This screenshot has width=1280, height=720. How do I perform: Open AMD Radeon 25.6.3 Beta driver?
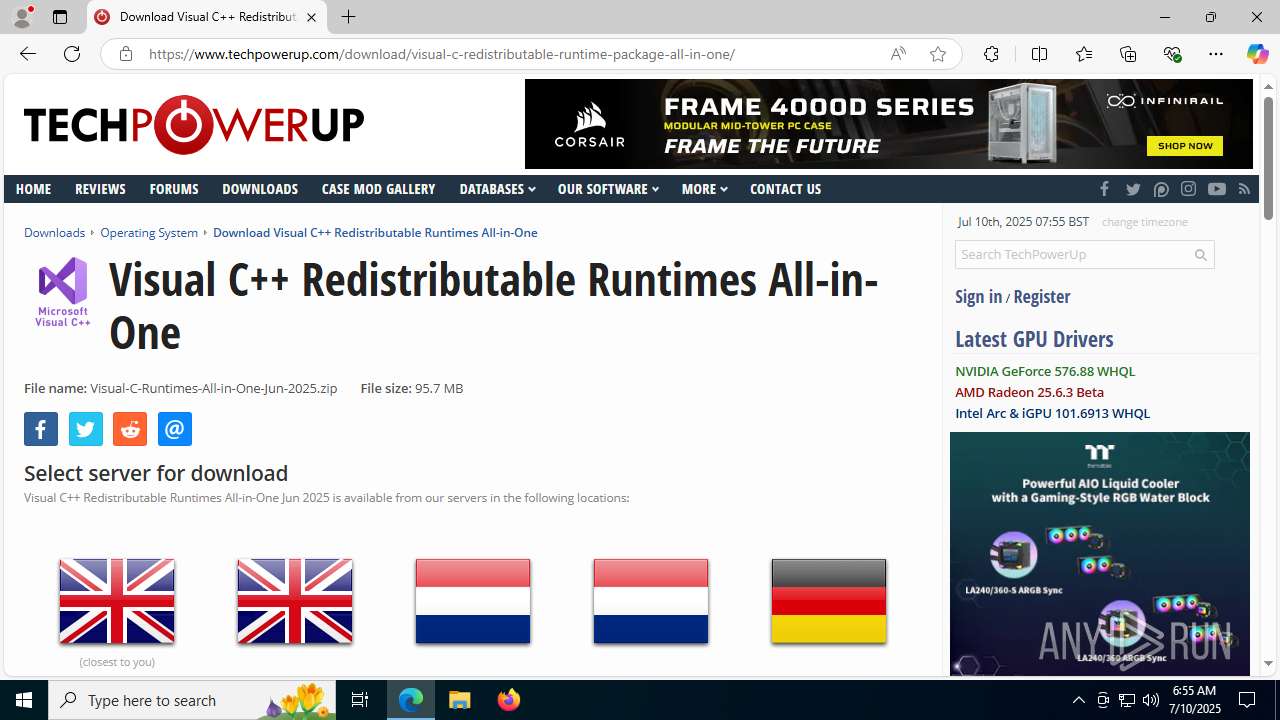1029,392
